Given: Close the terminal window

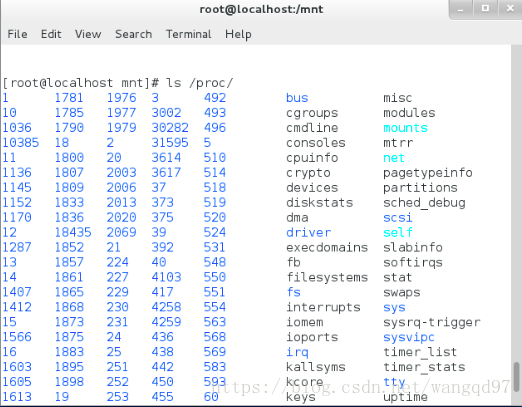Looking at the screenshot, I should (510, 9).
